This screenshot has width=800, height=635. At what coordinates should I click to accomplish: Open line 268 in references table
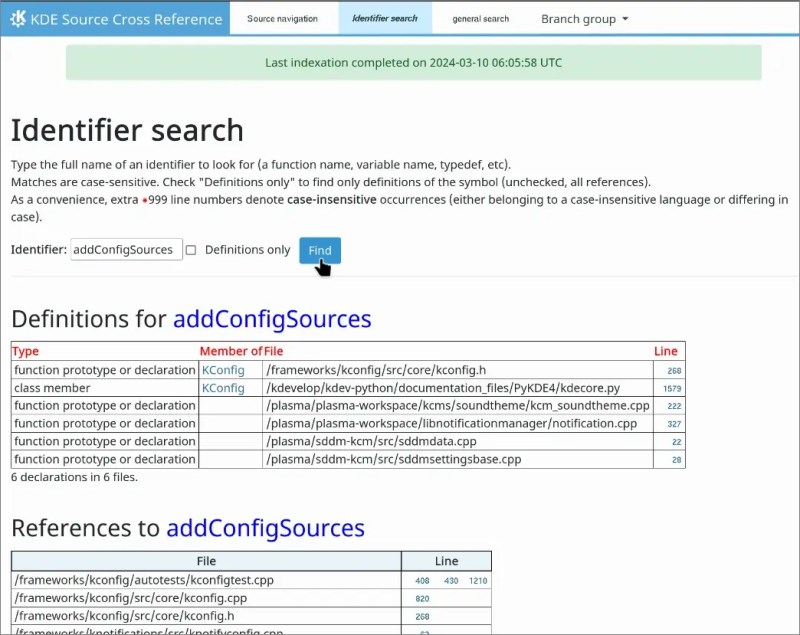tap(422, 617)
